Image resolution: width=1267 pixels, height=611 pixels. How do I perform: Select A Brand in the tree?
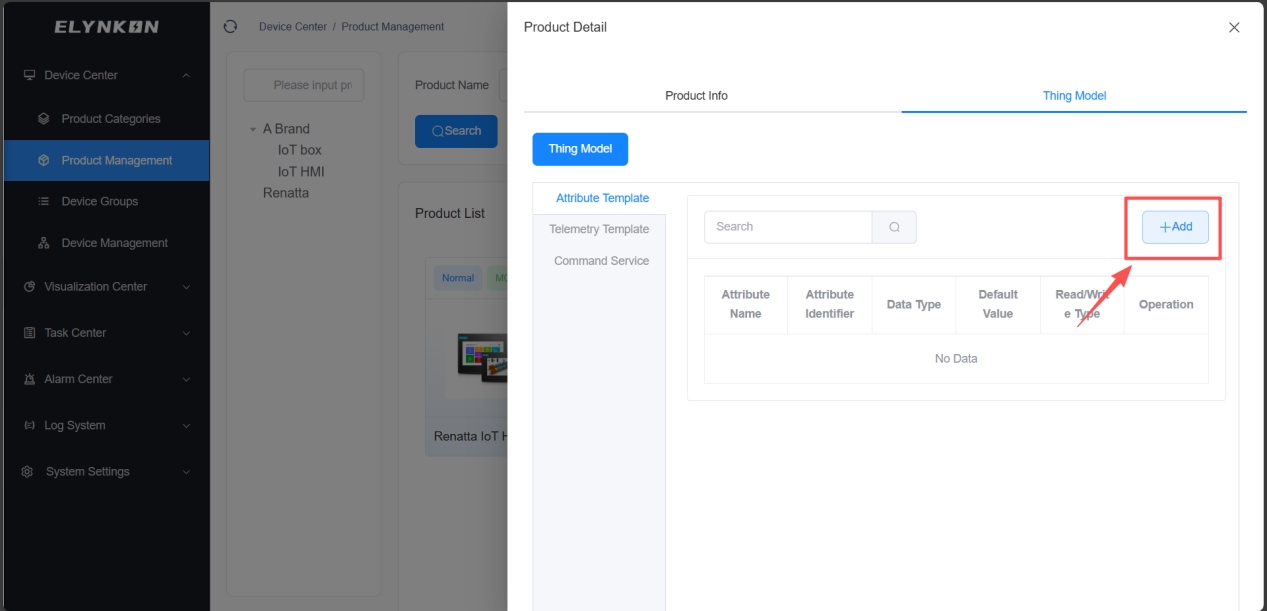pyautogui.click(x=286, y=129)
